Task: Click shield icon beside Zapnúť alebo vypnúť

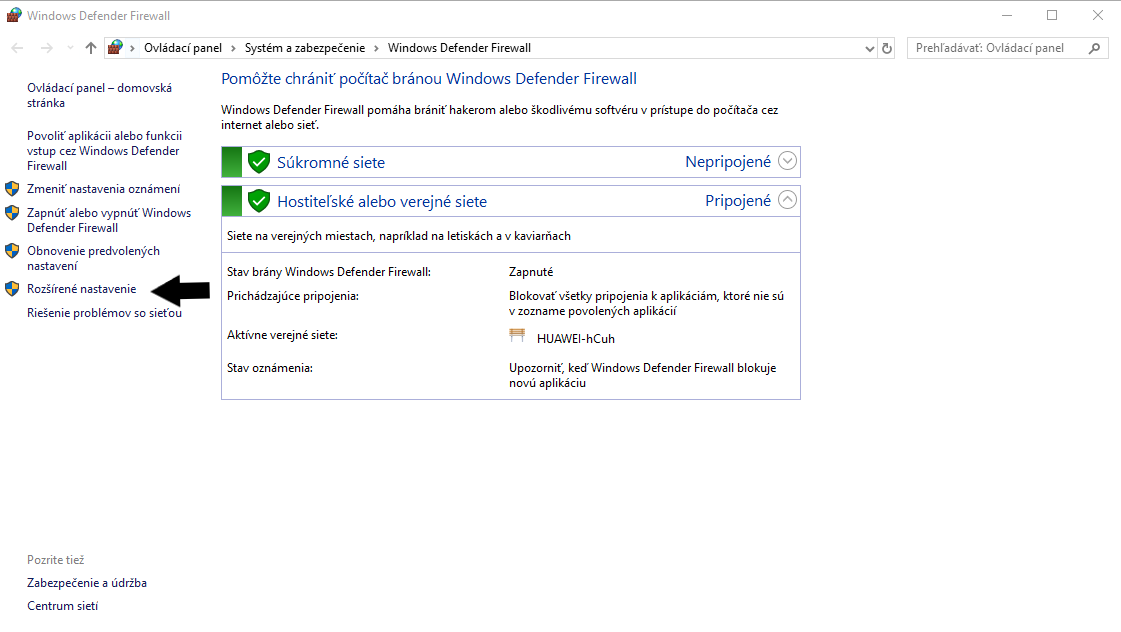Action: (x=12, y=213)
